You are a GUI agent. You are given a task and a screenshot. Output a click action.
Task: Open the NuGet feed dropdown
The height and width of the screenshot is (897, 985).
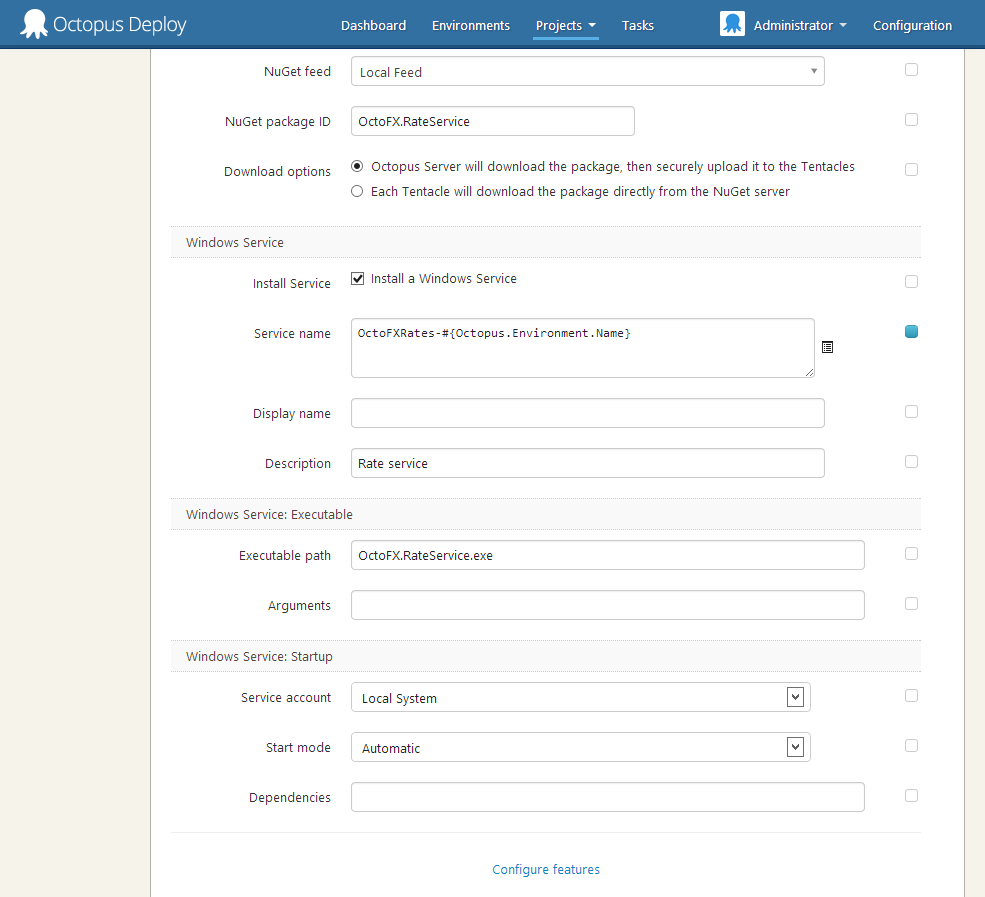coord(587,72)
